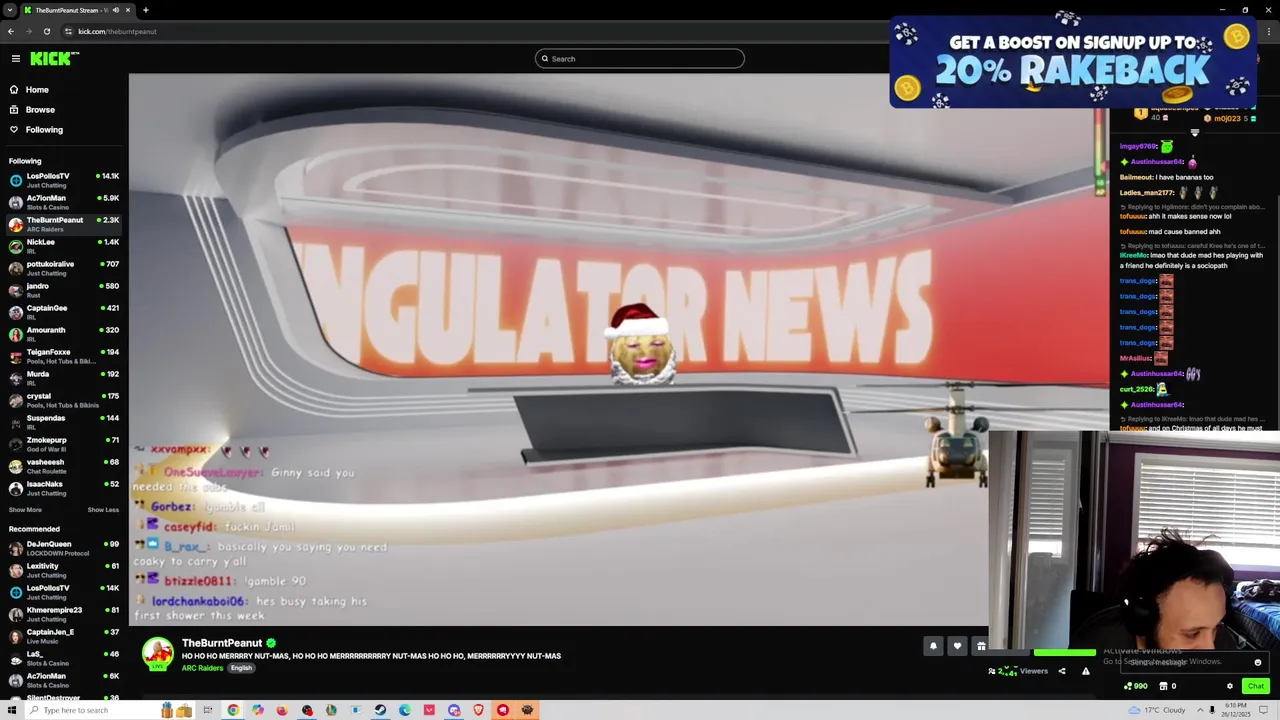
Task: Go to Home in the sidebar
Action: click(37, 90)
